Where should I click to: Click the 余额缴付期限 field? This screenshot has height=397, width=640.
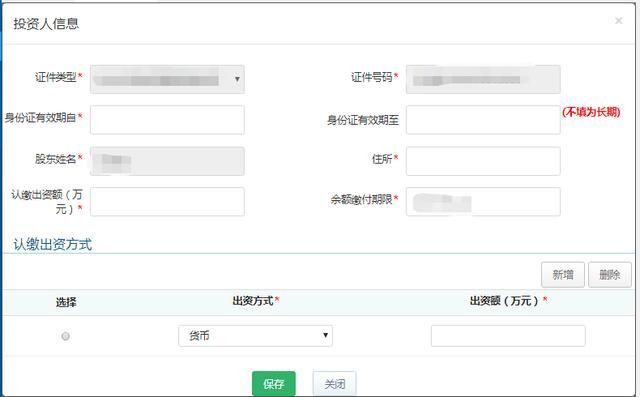[483, 201]
